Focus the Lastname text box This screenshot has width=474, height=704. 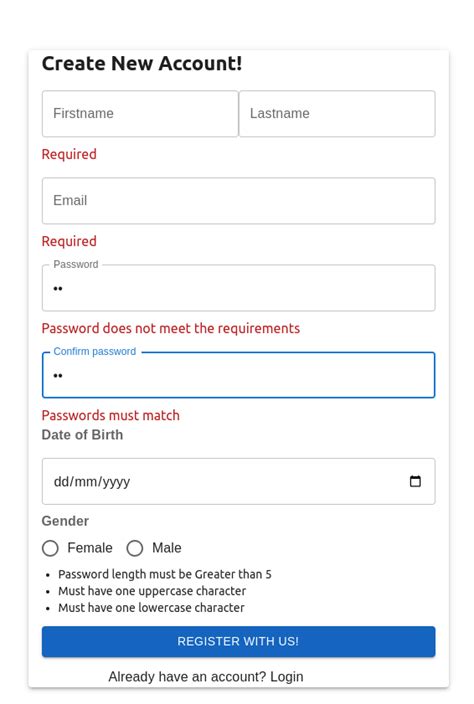point(337,114)
